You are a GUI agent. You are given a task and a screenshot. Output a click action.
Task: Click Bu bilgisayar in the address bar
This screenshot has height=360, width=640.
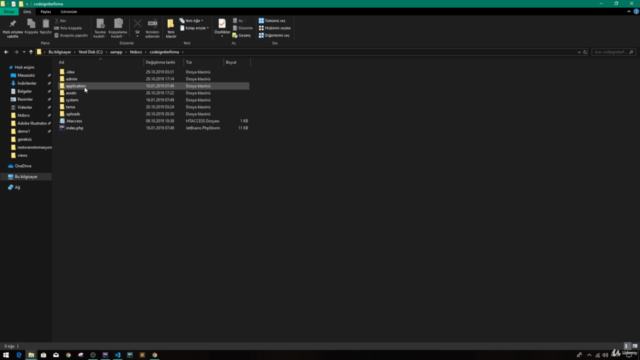pos(60,52)
